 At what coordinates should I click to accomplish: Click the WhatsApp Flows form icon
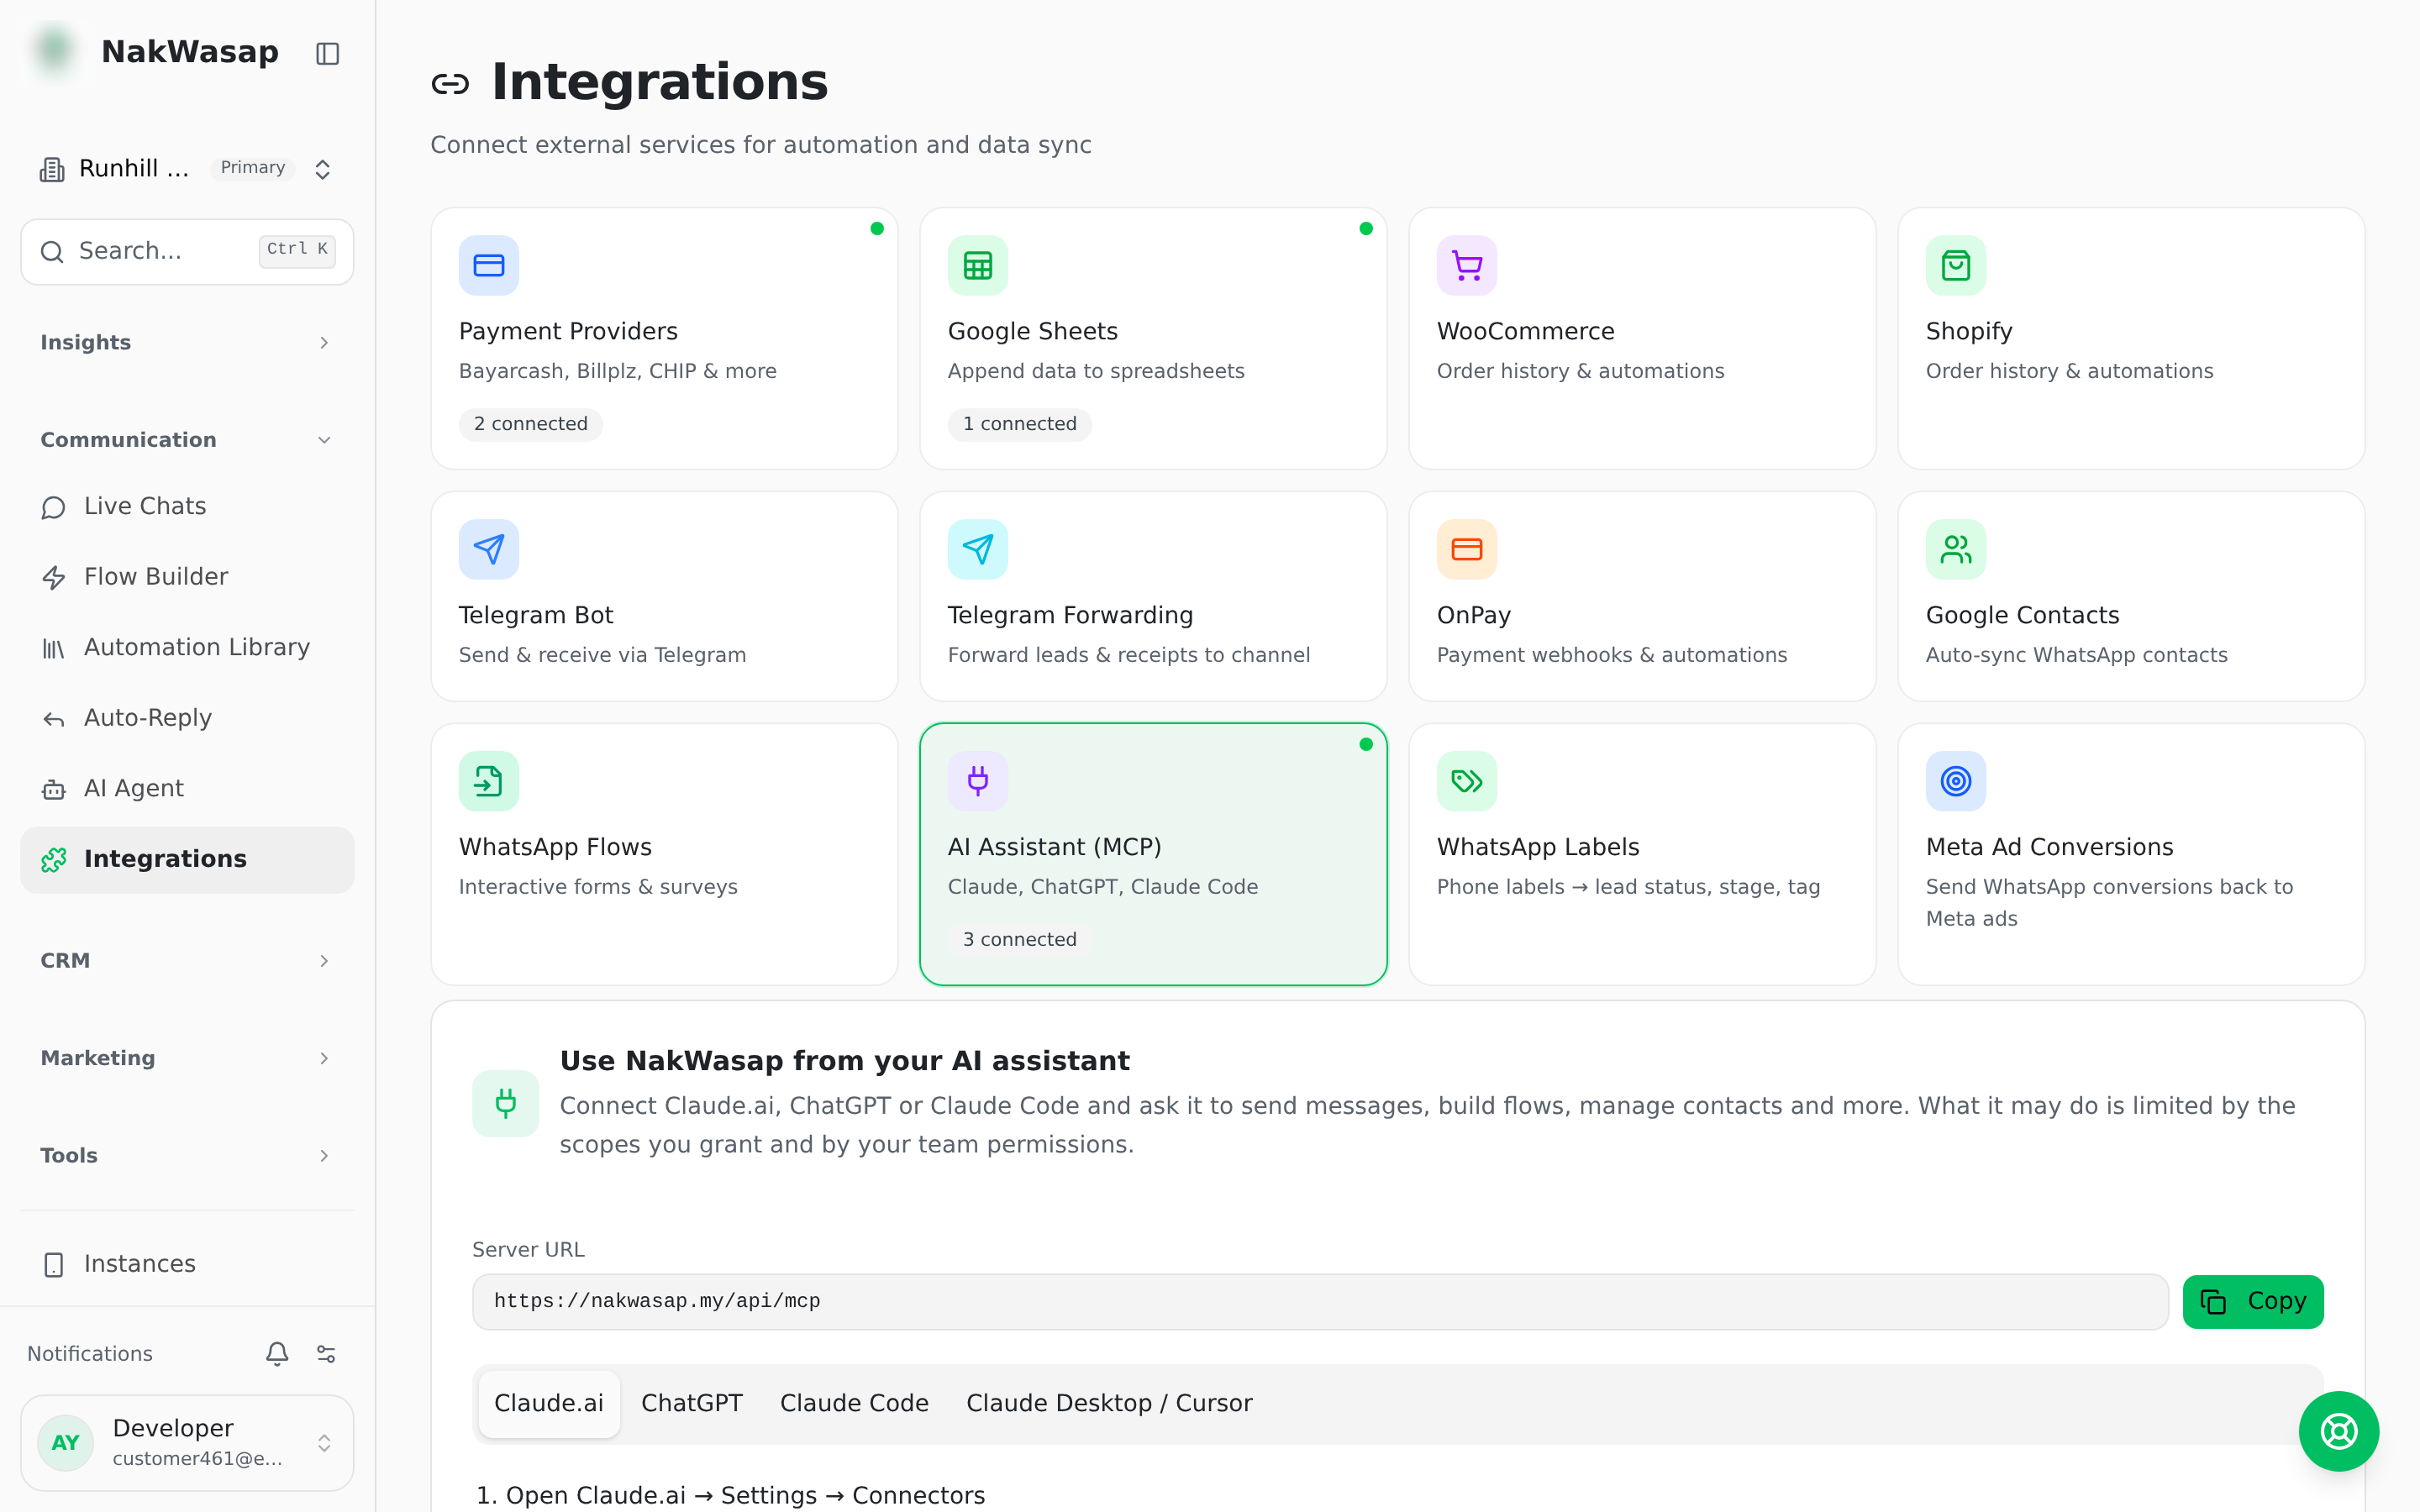click(488, 781)
